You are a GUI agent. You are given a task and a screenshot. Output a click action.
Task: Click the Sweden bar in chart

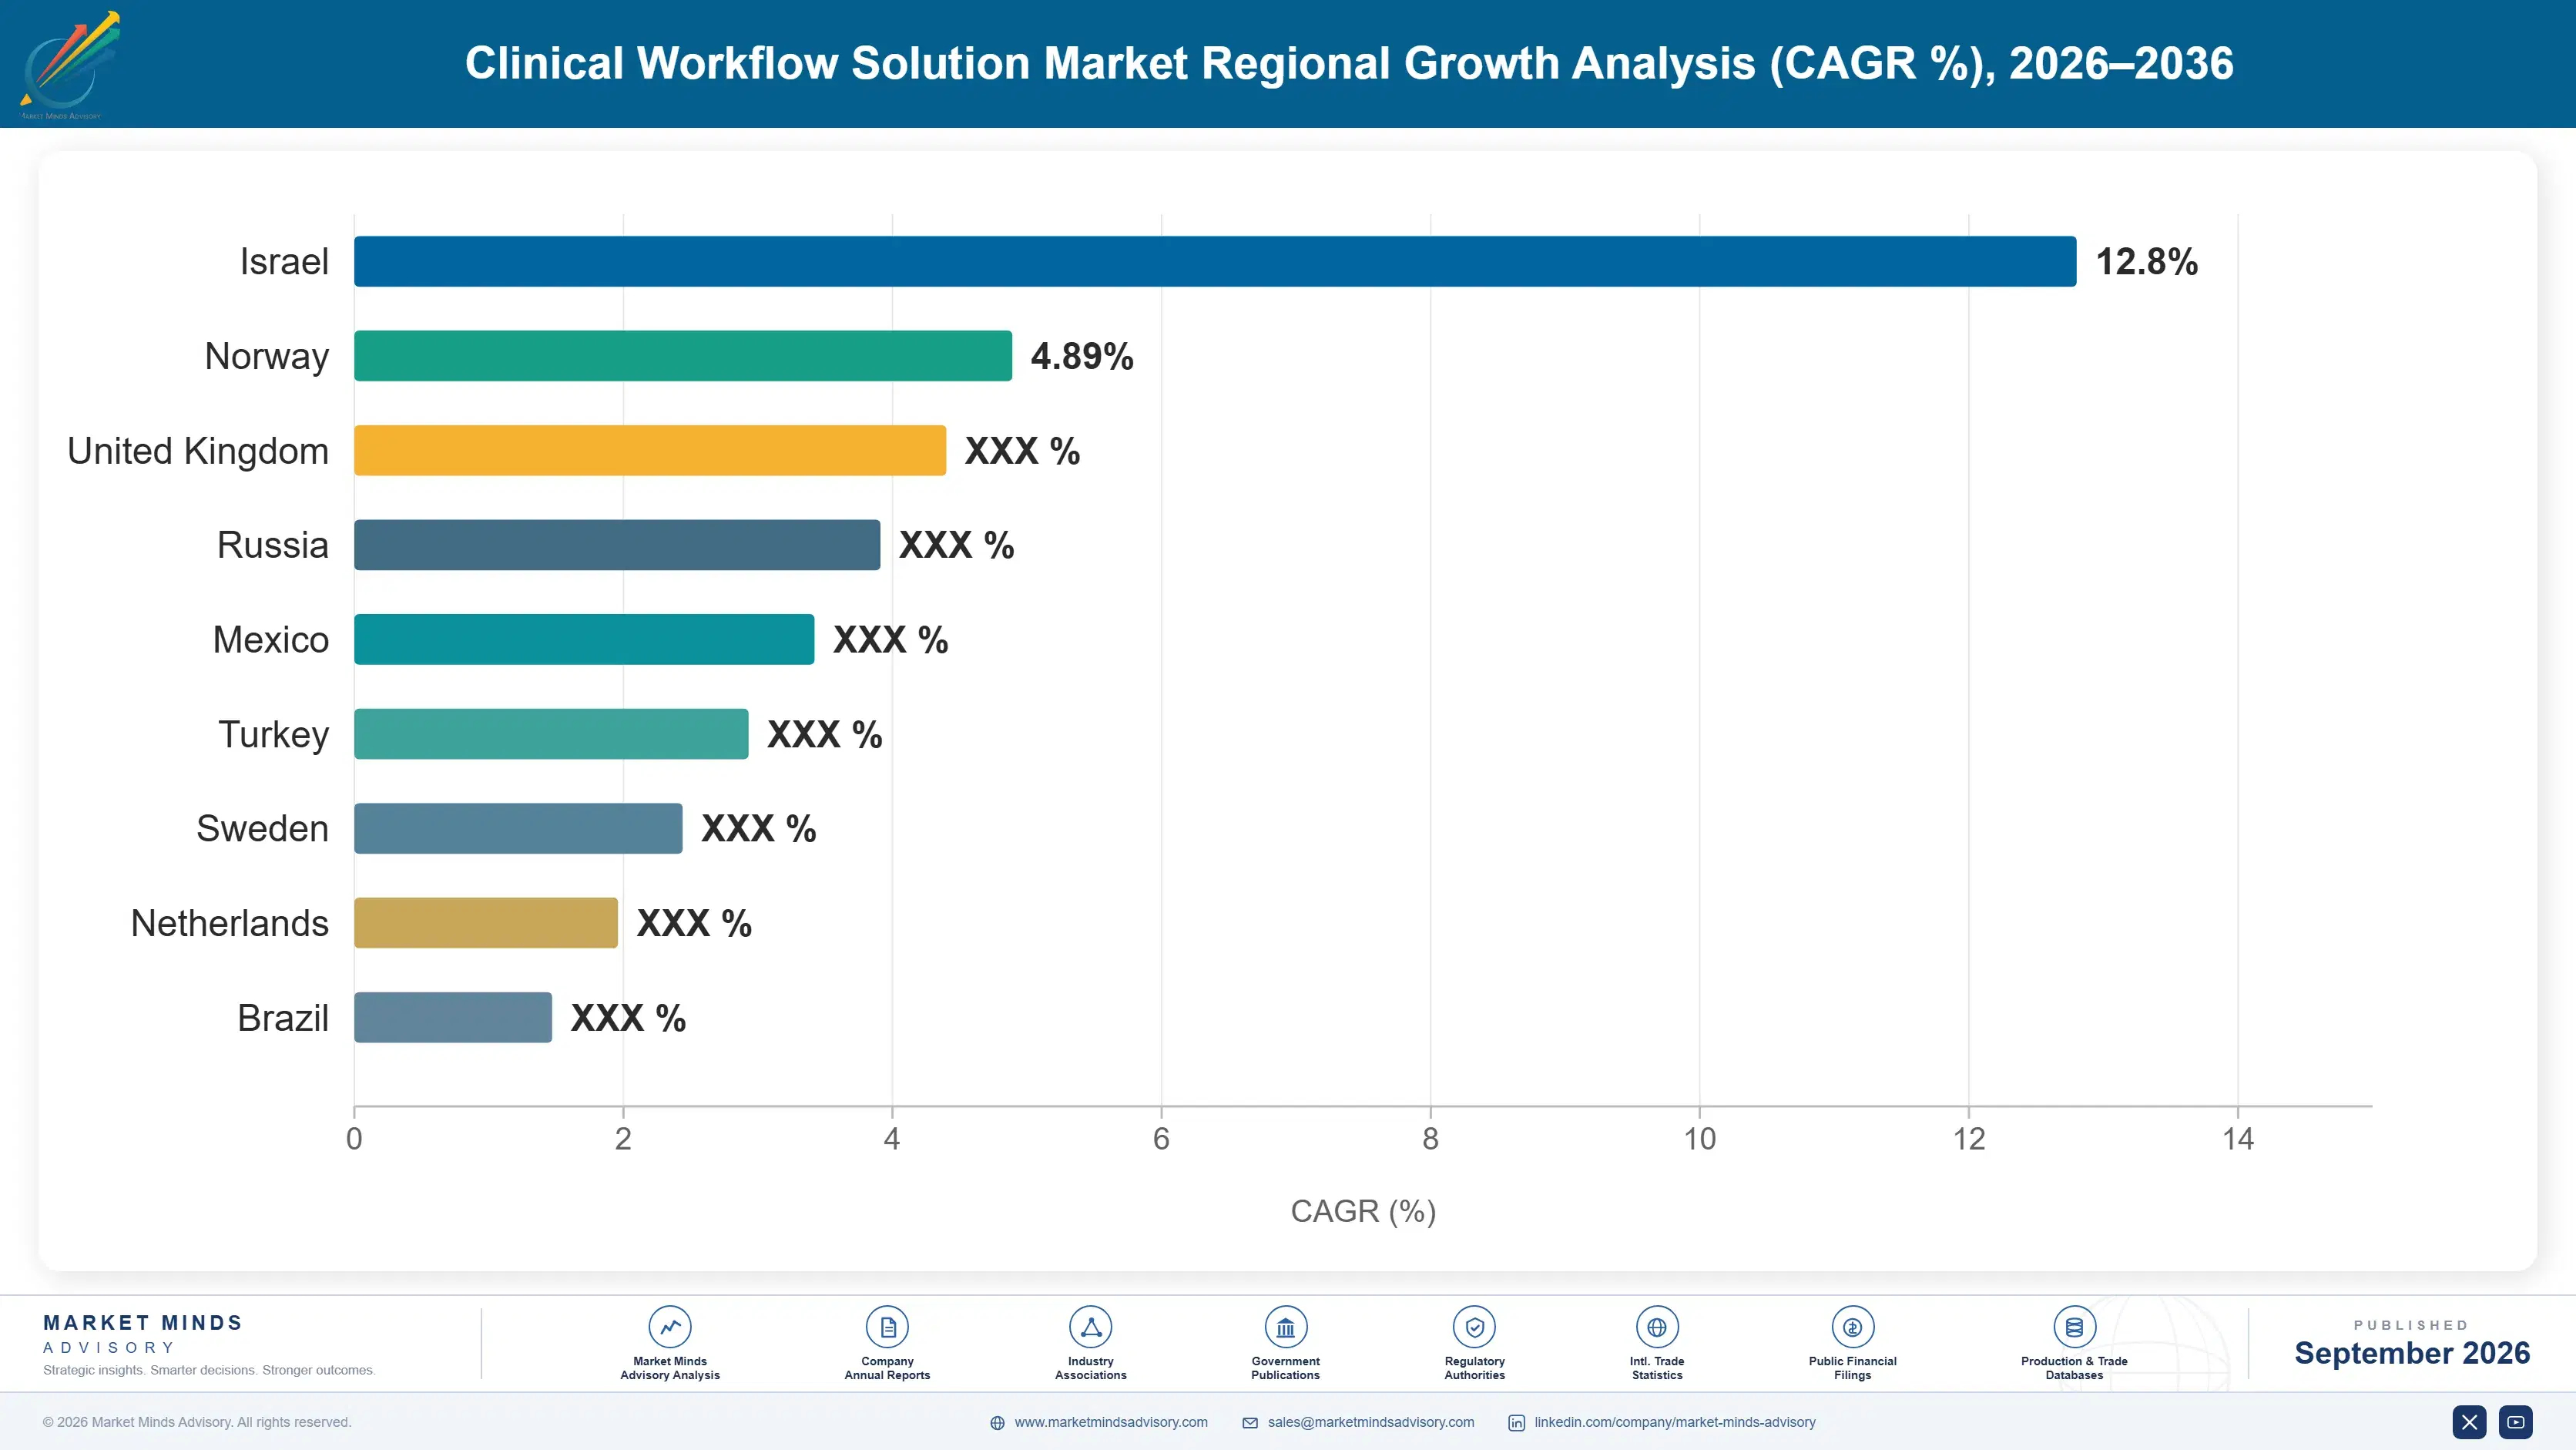click(518, 828)
